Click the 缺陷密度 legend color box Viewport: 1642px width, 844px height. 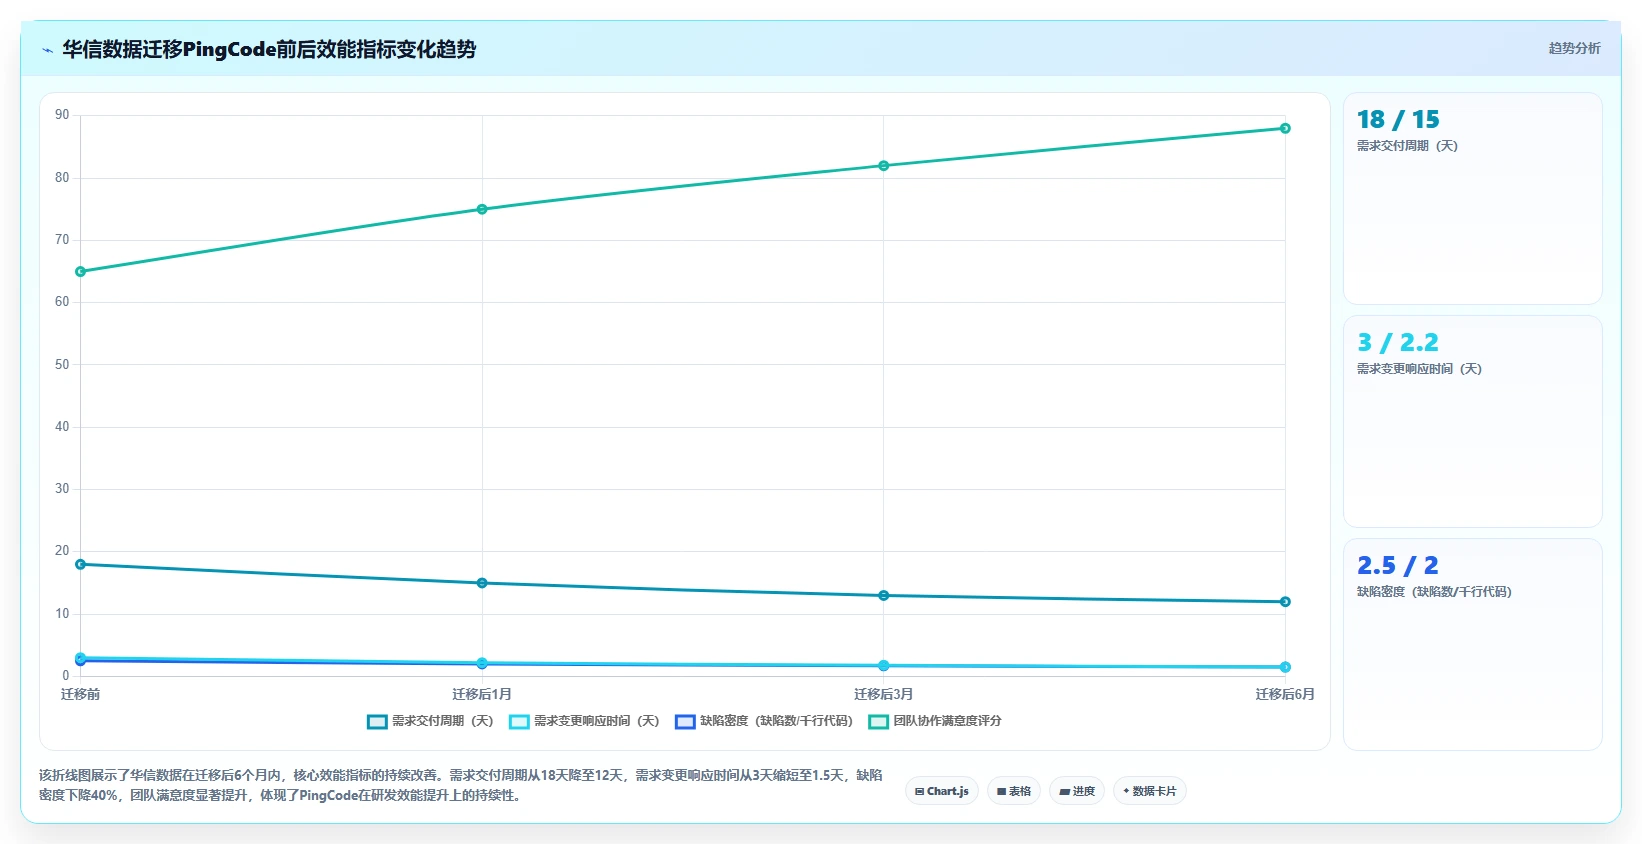[685, 722]
